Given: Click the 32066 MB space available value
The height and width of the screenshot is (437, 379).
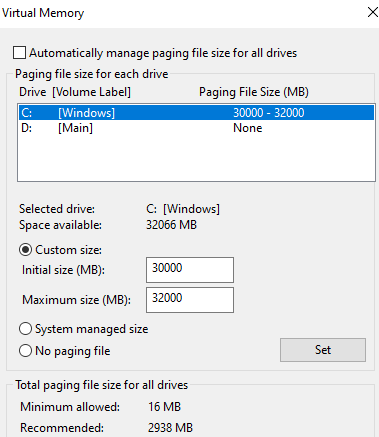Looking at the screenshot, I should [x=171, y=225].
